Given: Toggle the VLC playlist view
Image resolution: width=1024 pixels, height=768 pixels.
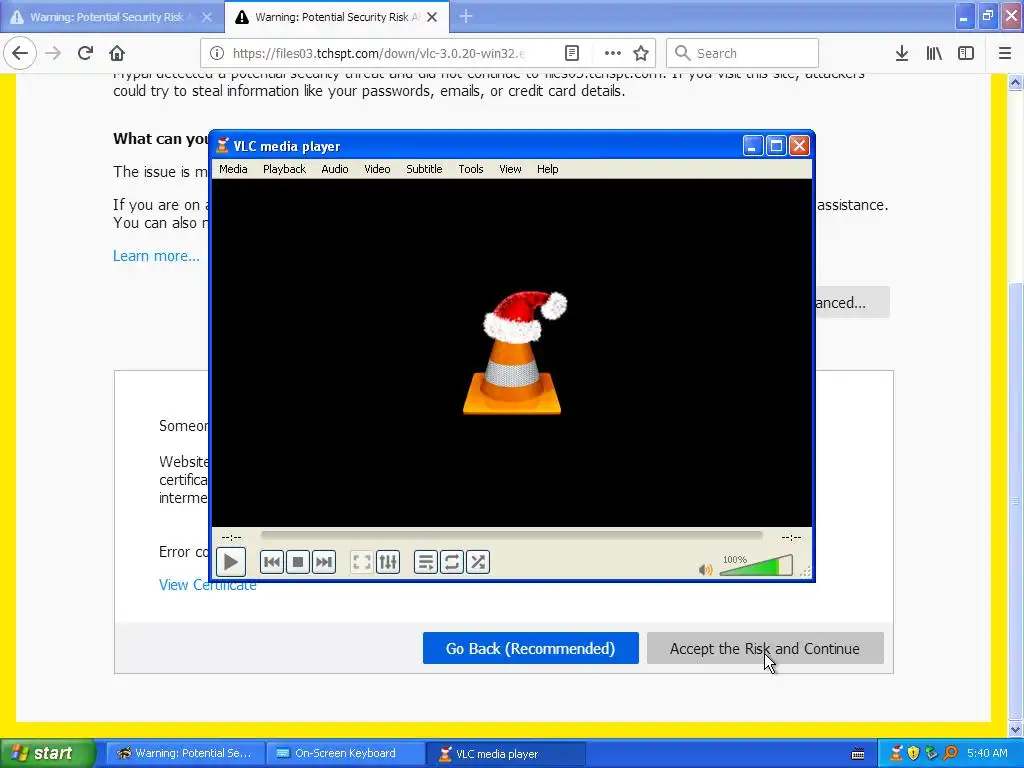Looking at the screenshot, I should point(425,562).
